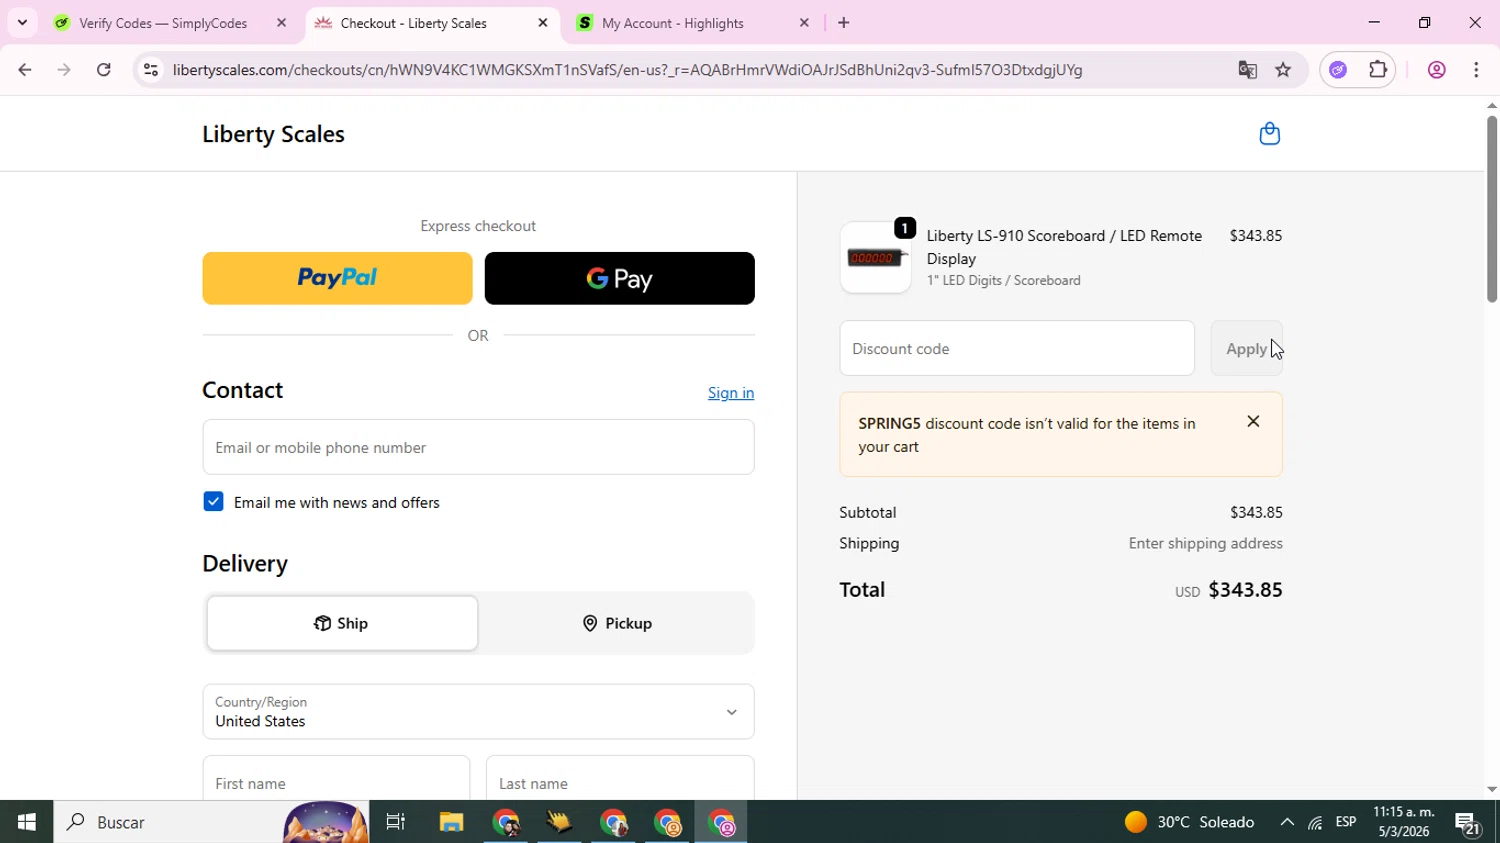Screen dimensions: 1500x843
Task: Close the Checkout - Liberty Scales tab
Action: [x=543, y=23]
